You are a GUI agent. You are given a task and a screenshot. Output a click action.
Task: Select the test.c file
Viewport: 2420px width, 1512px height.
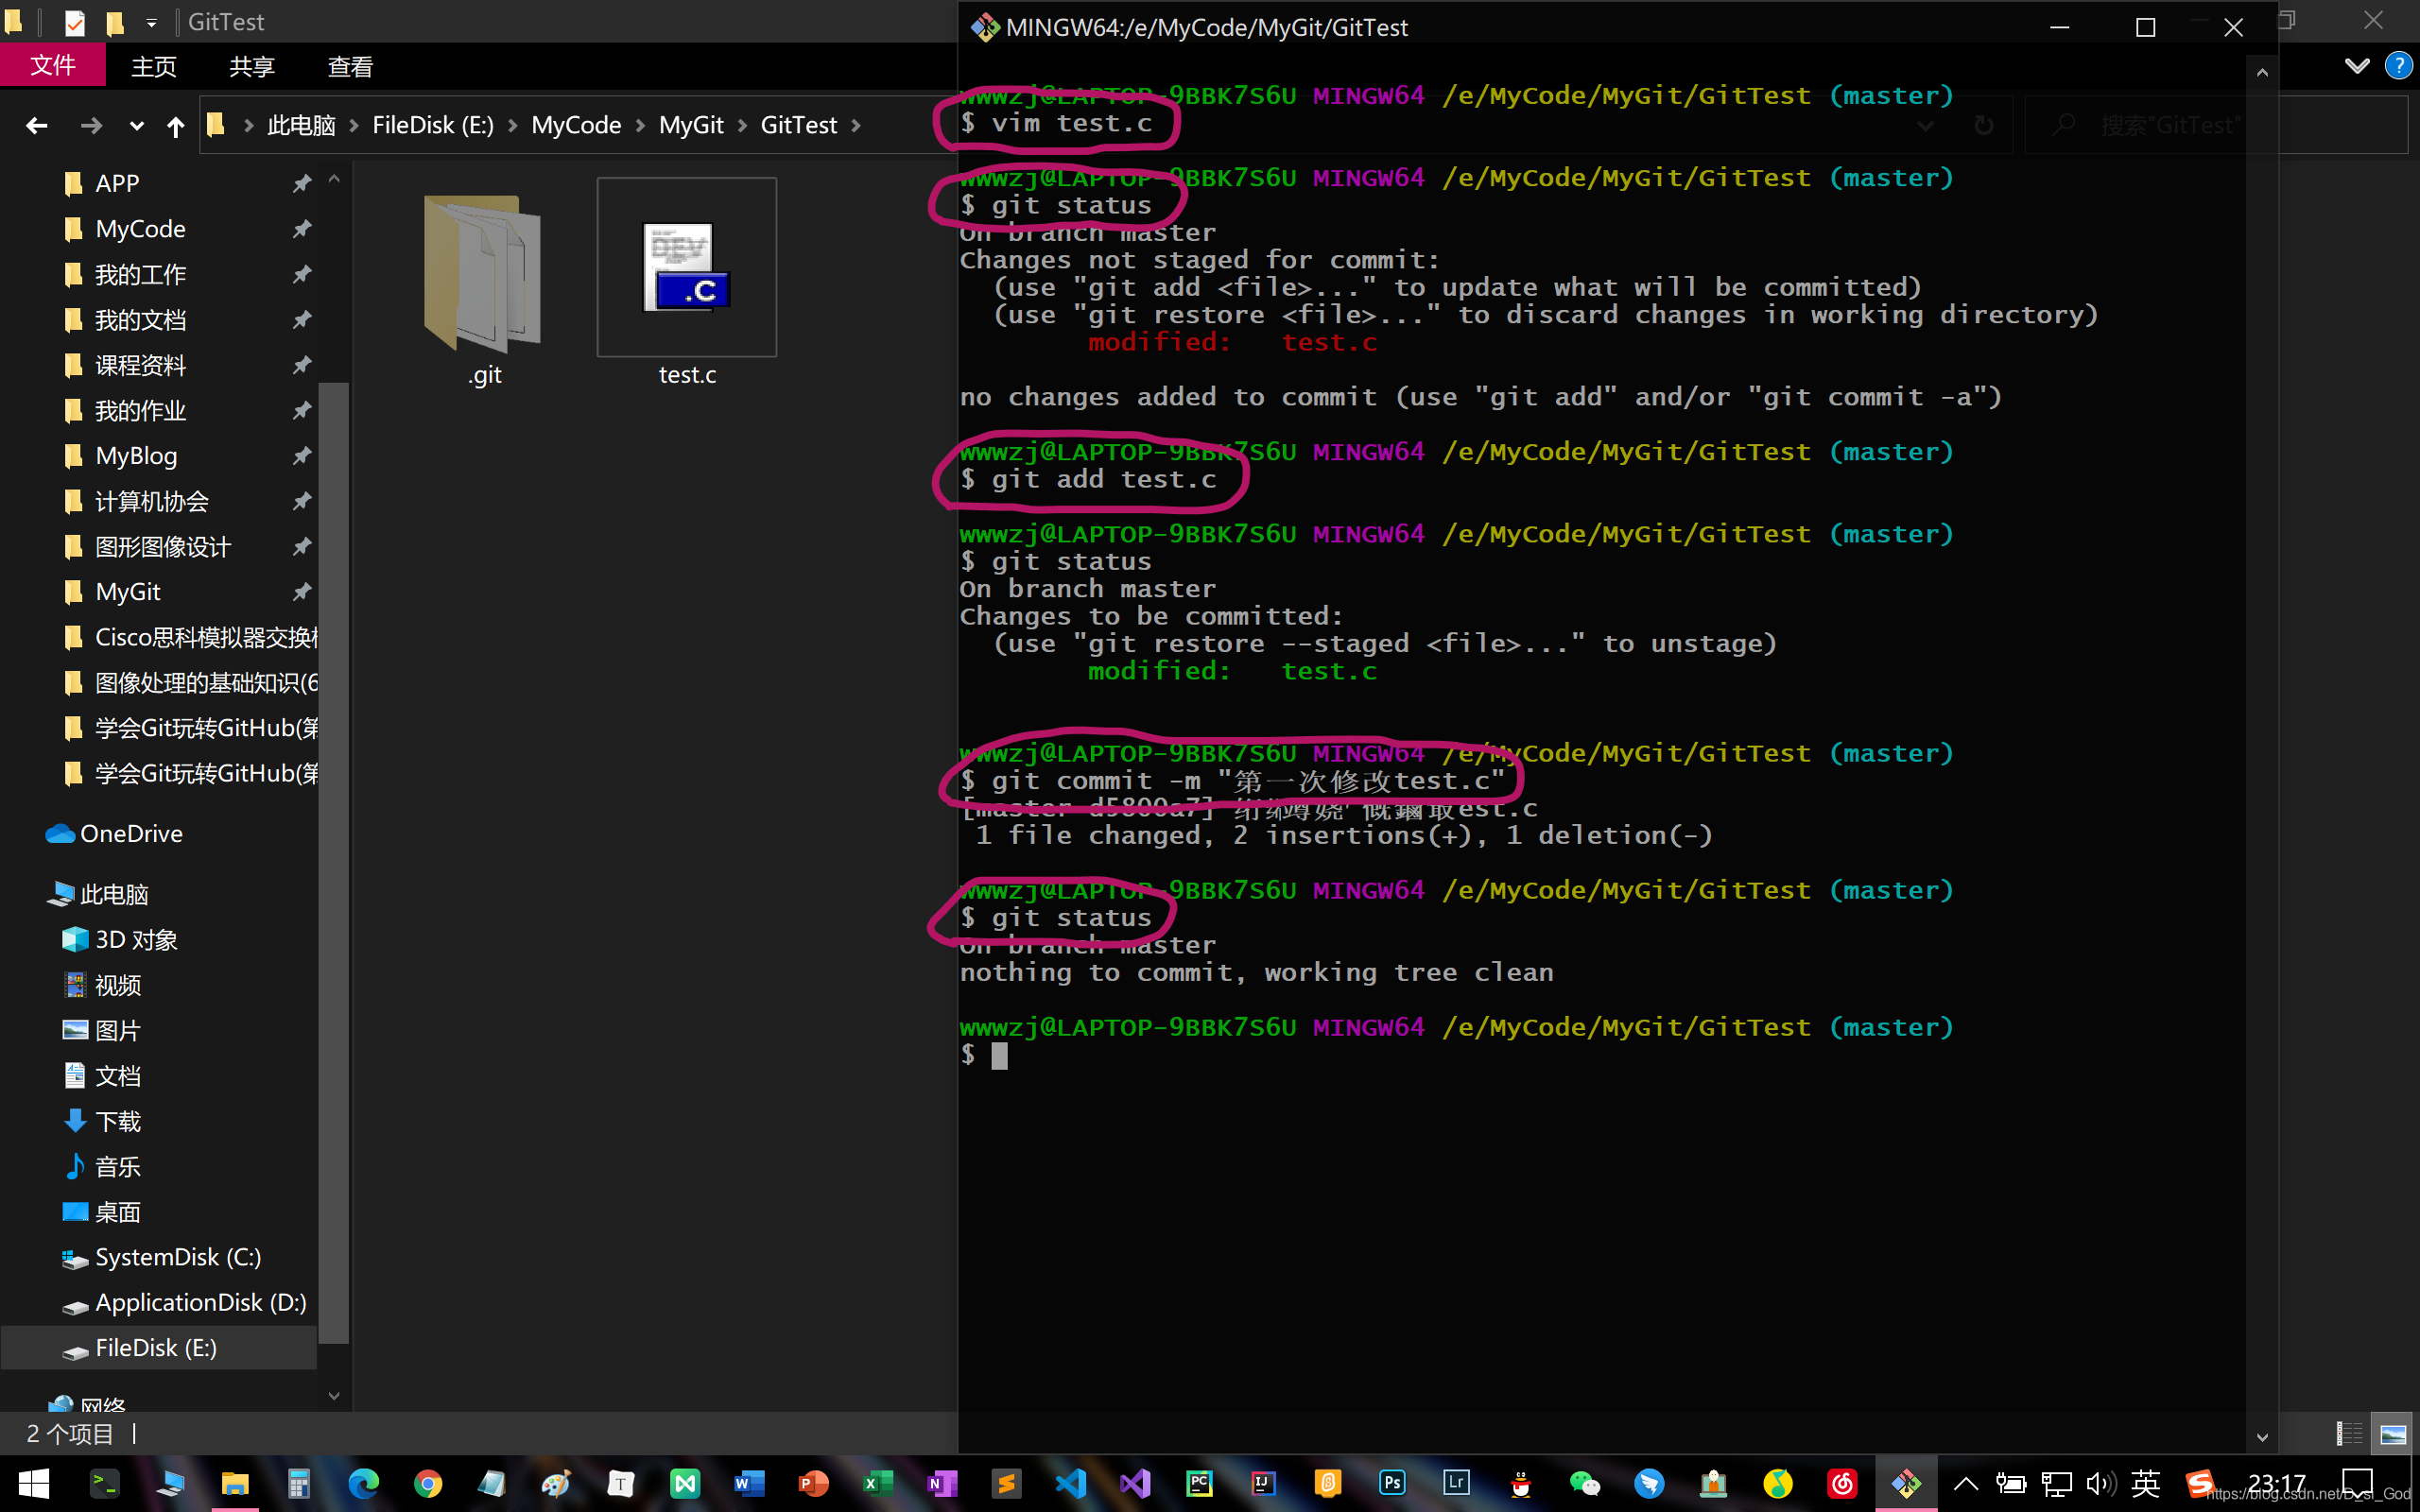[687, 283]
